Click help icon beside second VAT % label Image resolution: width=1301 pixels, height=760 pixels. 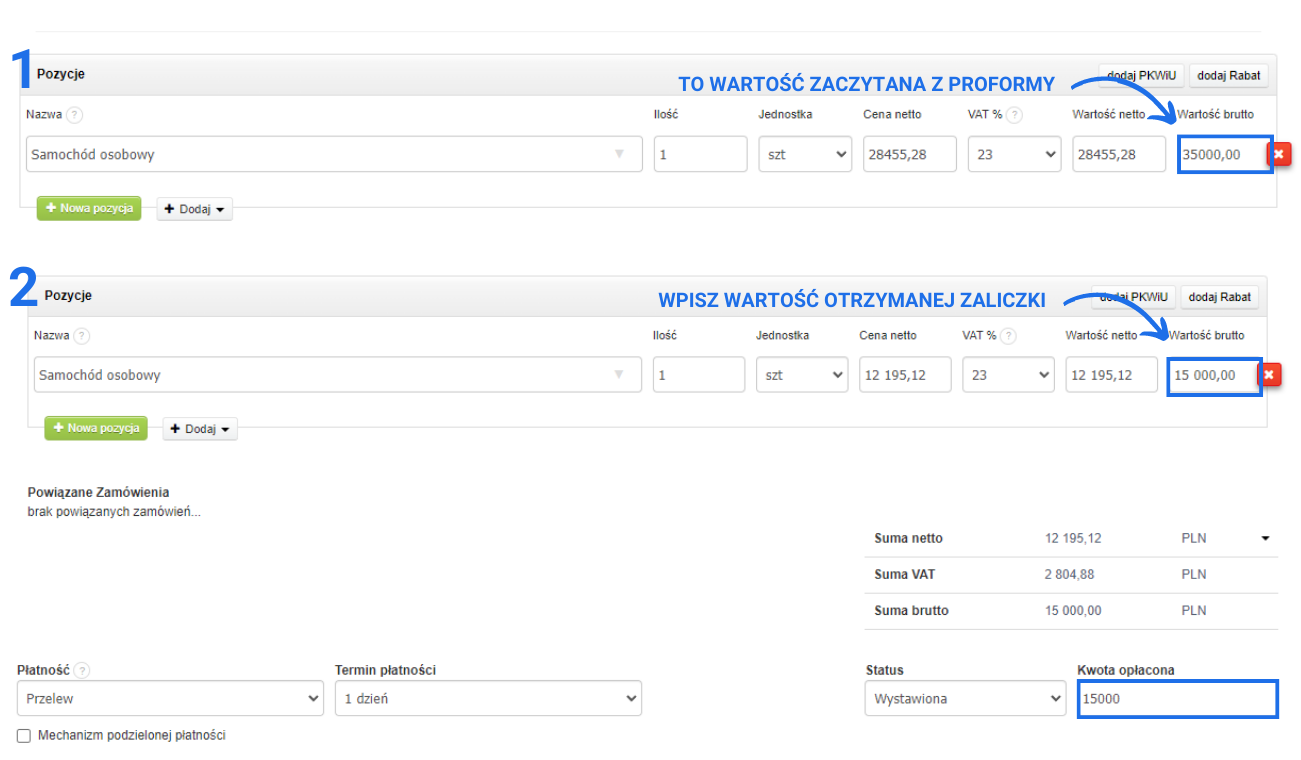1009,336
